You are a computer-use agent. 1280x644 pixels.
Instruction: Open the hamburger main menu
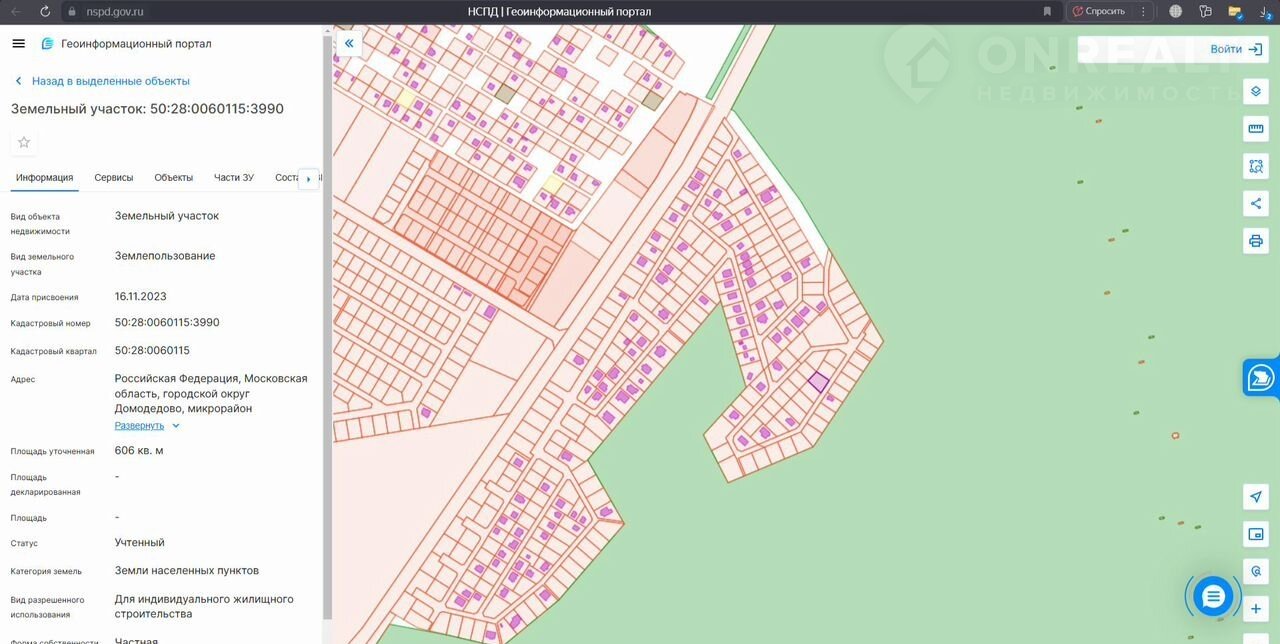18,43
